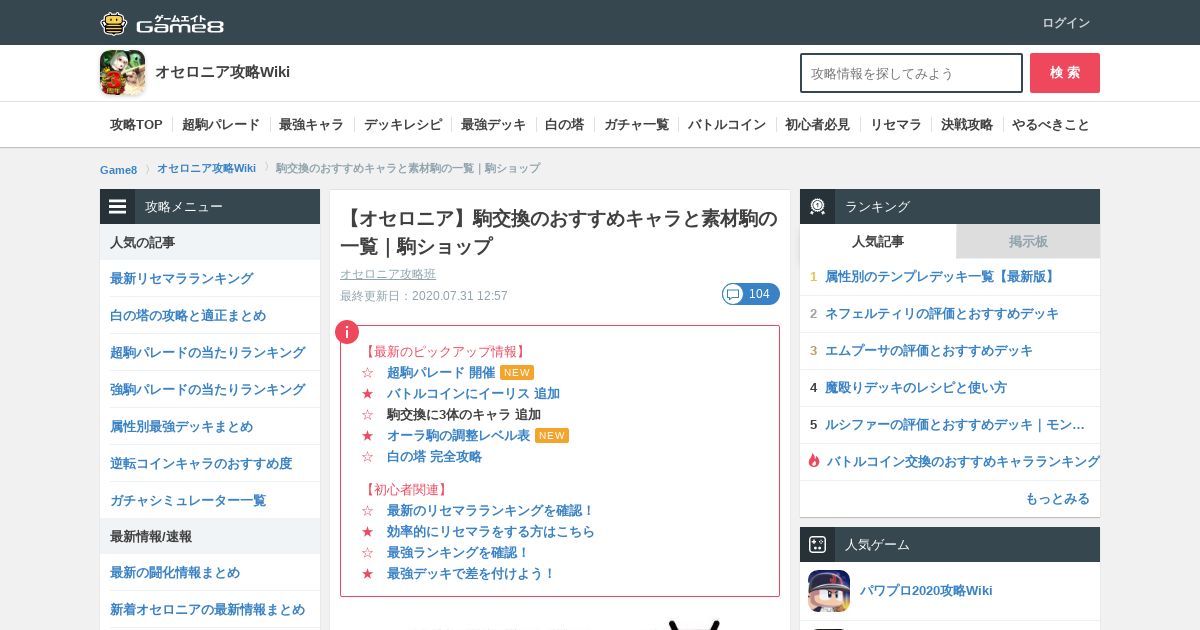Open 超駒パレード 開催 pickup link
Viewport: 1200px width, 630px height.
pyautogui.click(x=441, y=372)
